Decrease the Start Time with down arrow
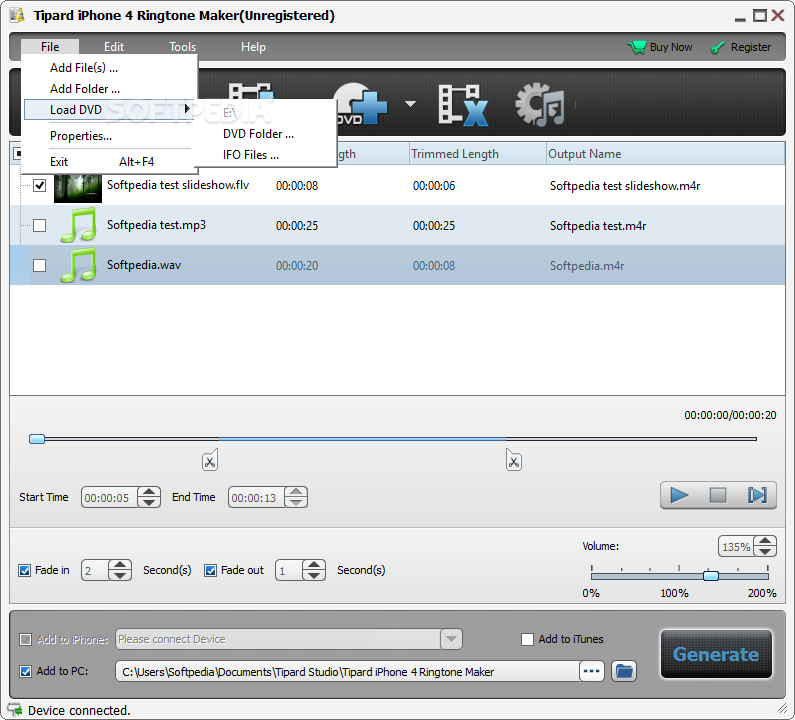Screen dimensions: 795x720 tap(149, 502)
